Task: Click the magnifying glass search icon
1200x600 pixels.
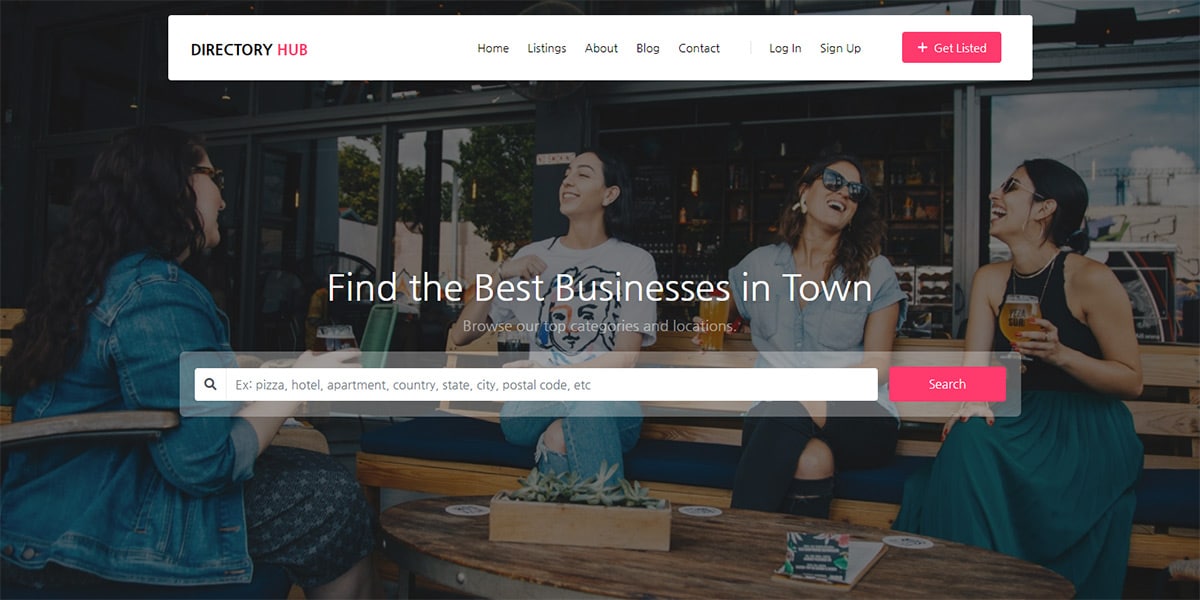Action: (x=210, y=384)
